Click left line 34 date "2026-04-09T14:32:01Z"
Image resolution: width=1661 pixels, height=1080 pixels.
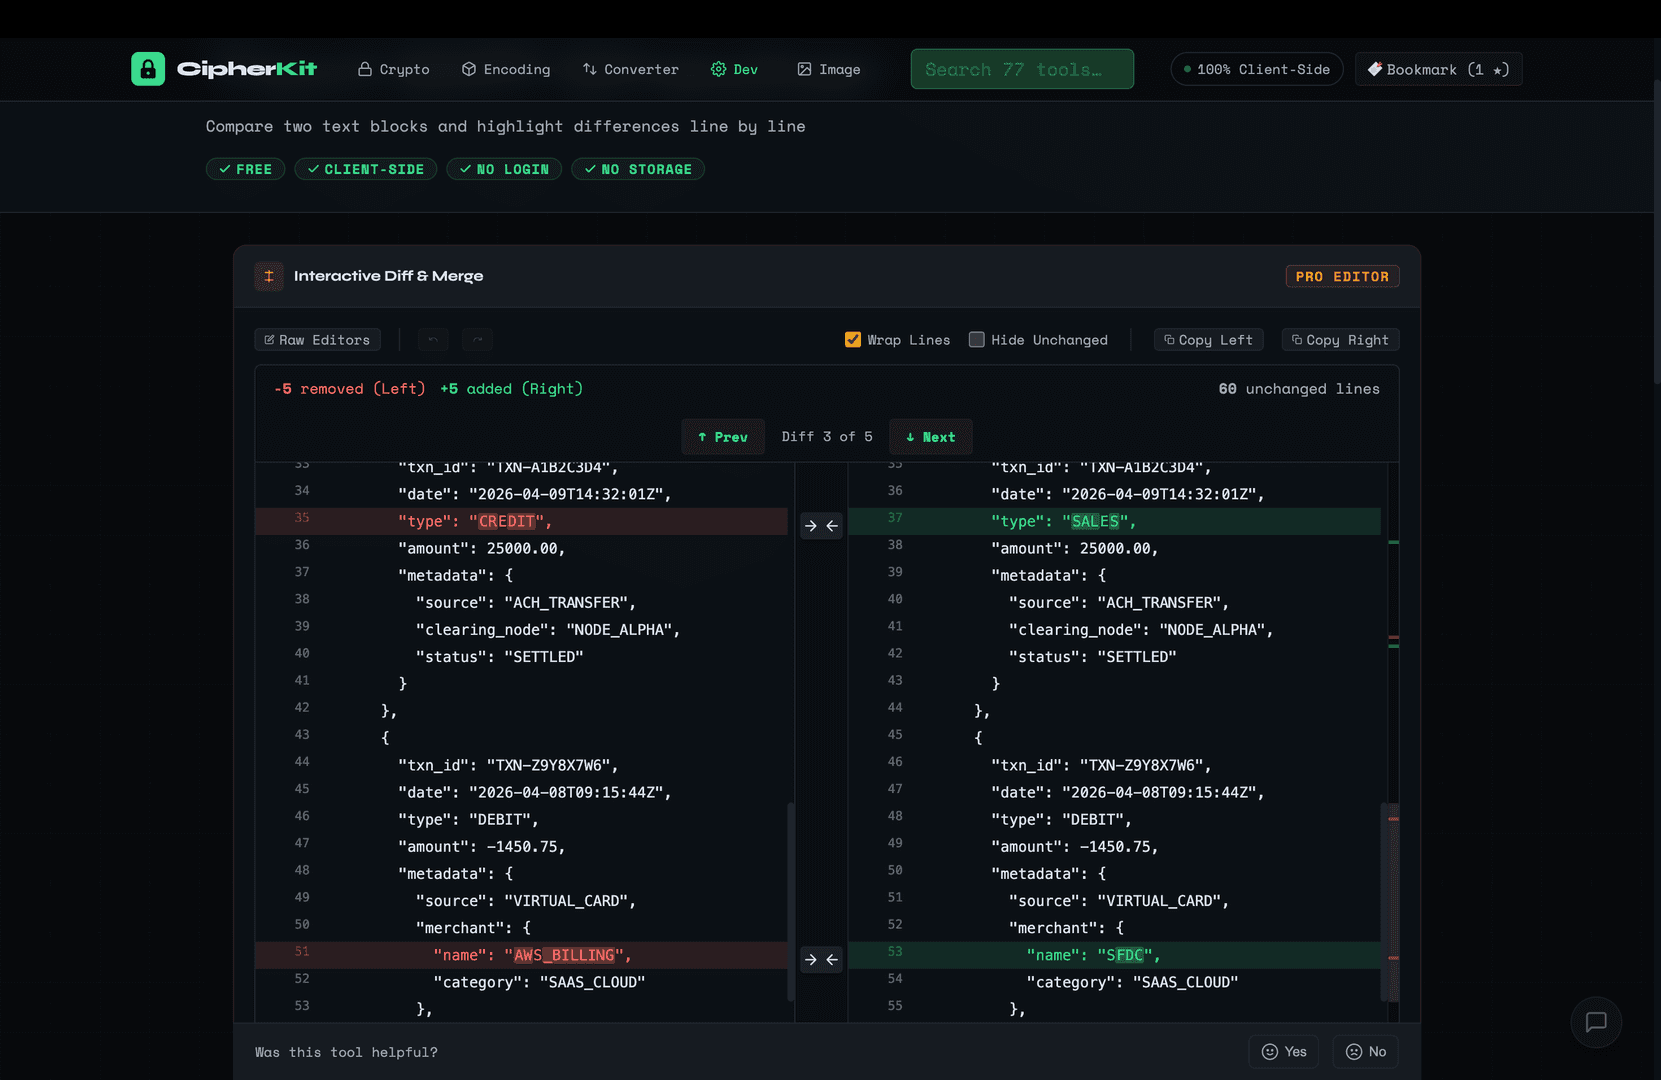point(535,495)
